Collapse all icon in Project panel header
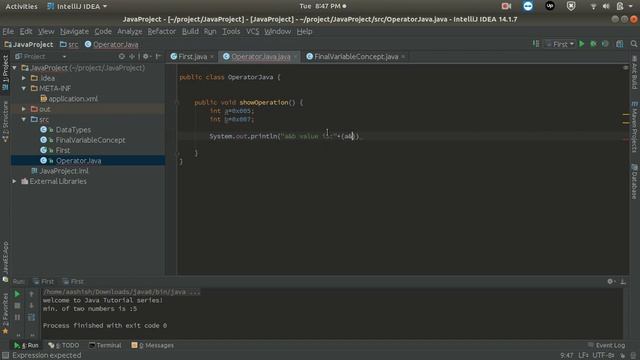The image size is (640, 360). pos(132,56)
